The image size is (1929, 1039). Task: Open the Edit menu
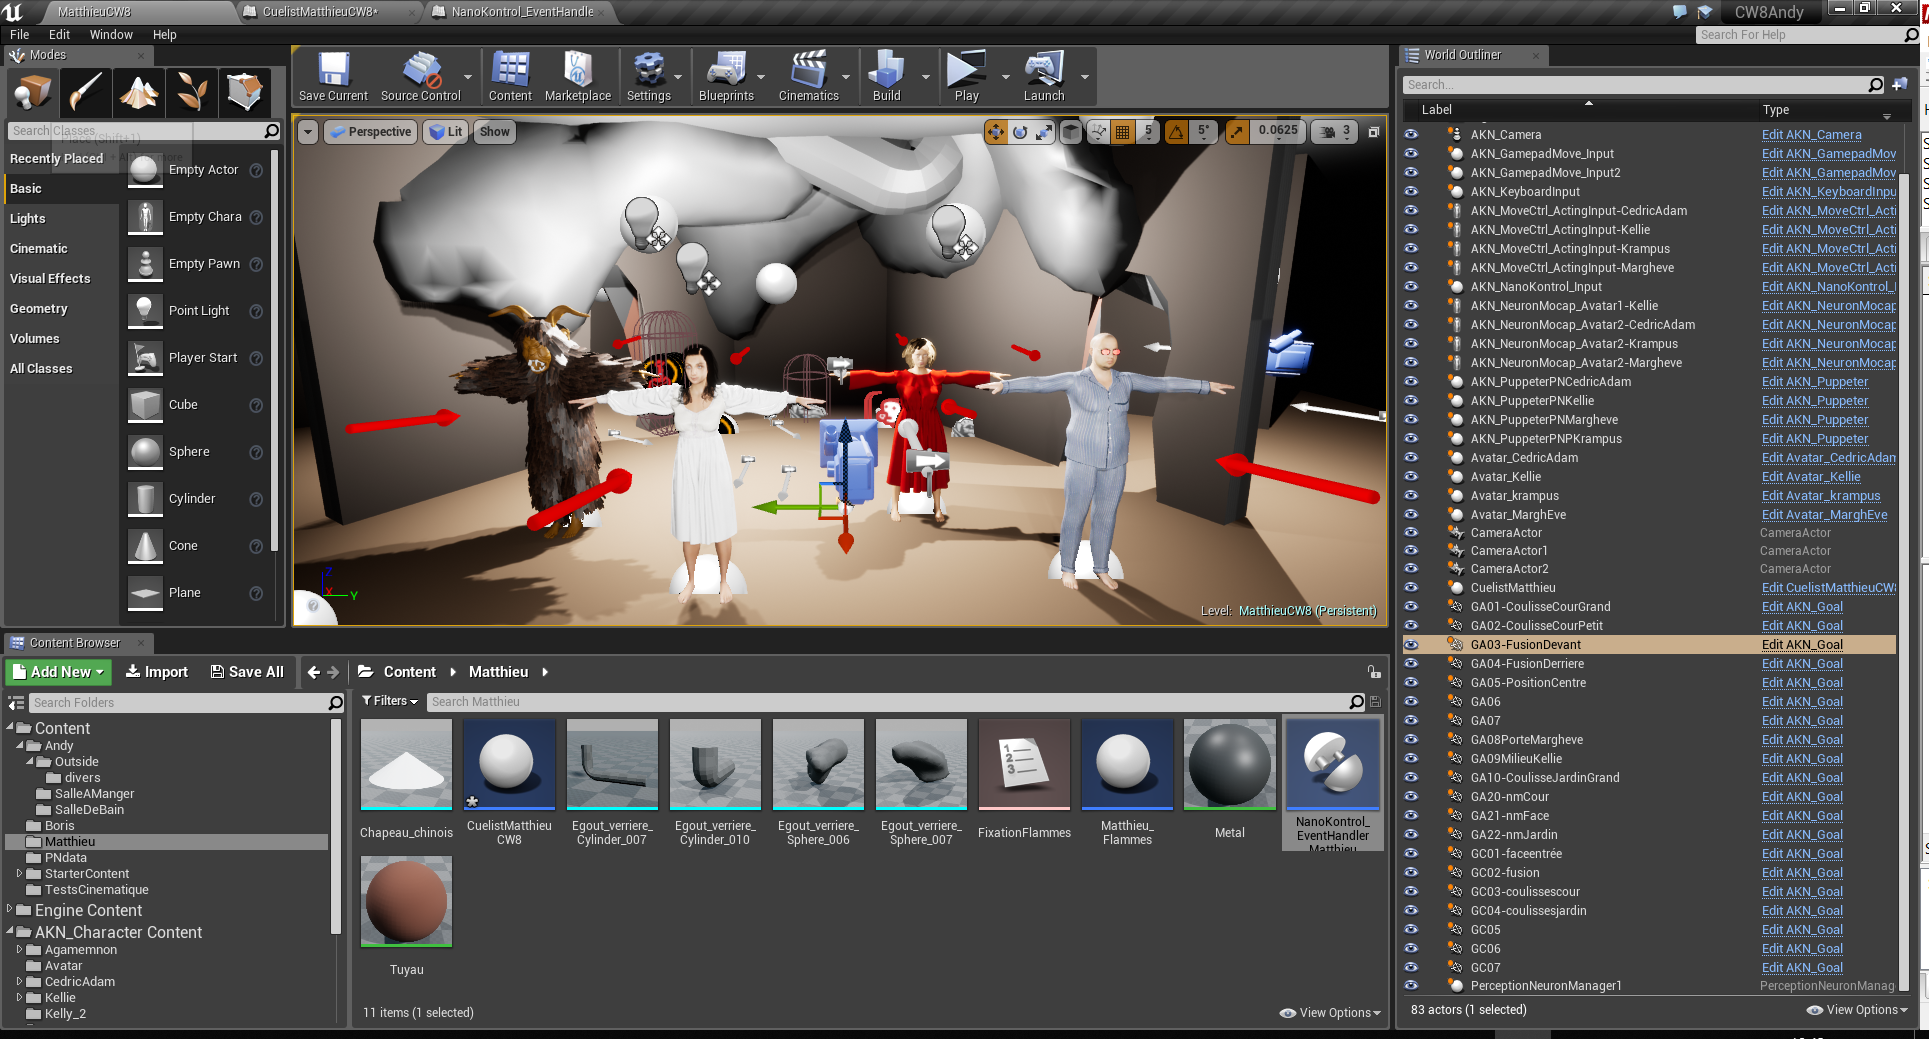(x=59, y=34)
